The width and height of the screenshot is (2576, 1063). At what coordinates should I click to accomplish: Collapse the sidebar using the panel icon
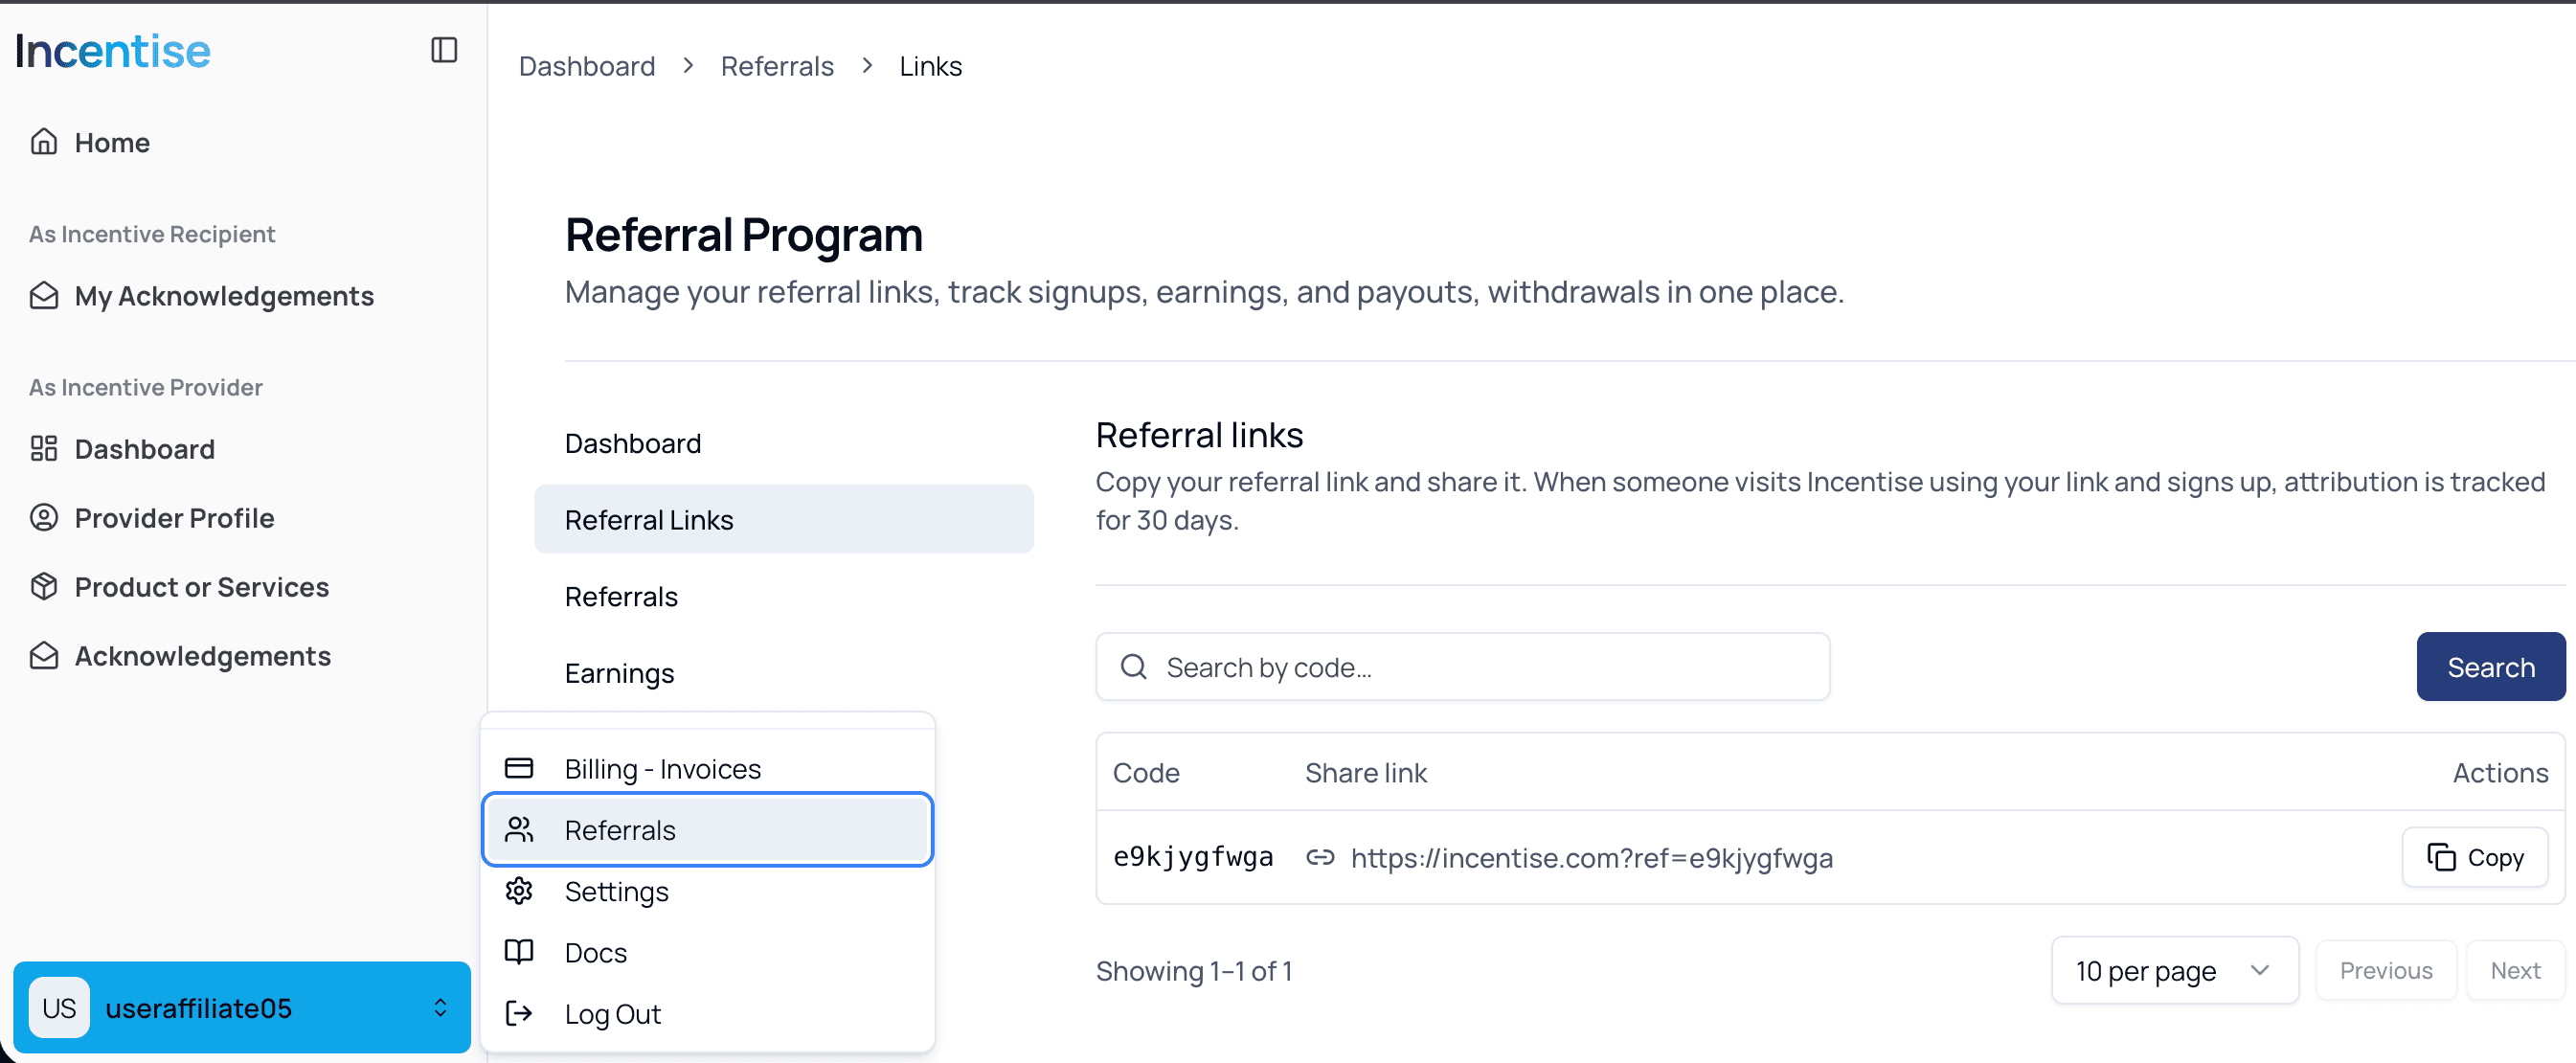443,49
